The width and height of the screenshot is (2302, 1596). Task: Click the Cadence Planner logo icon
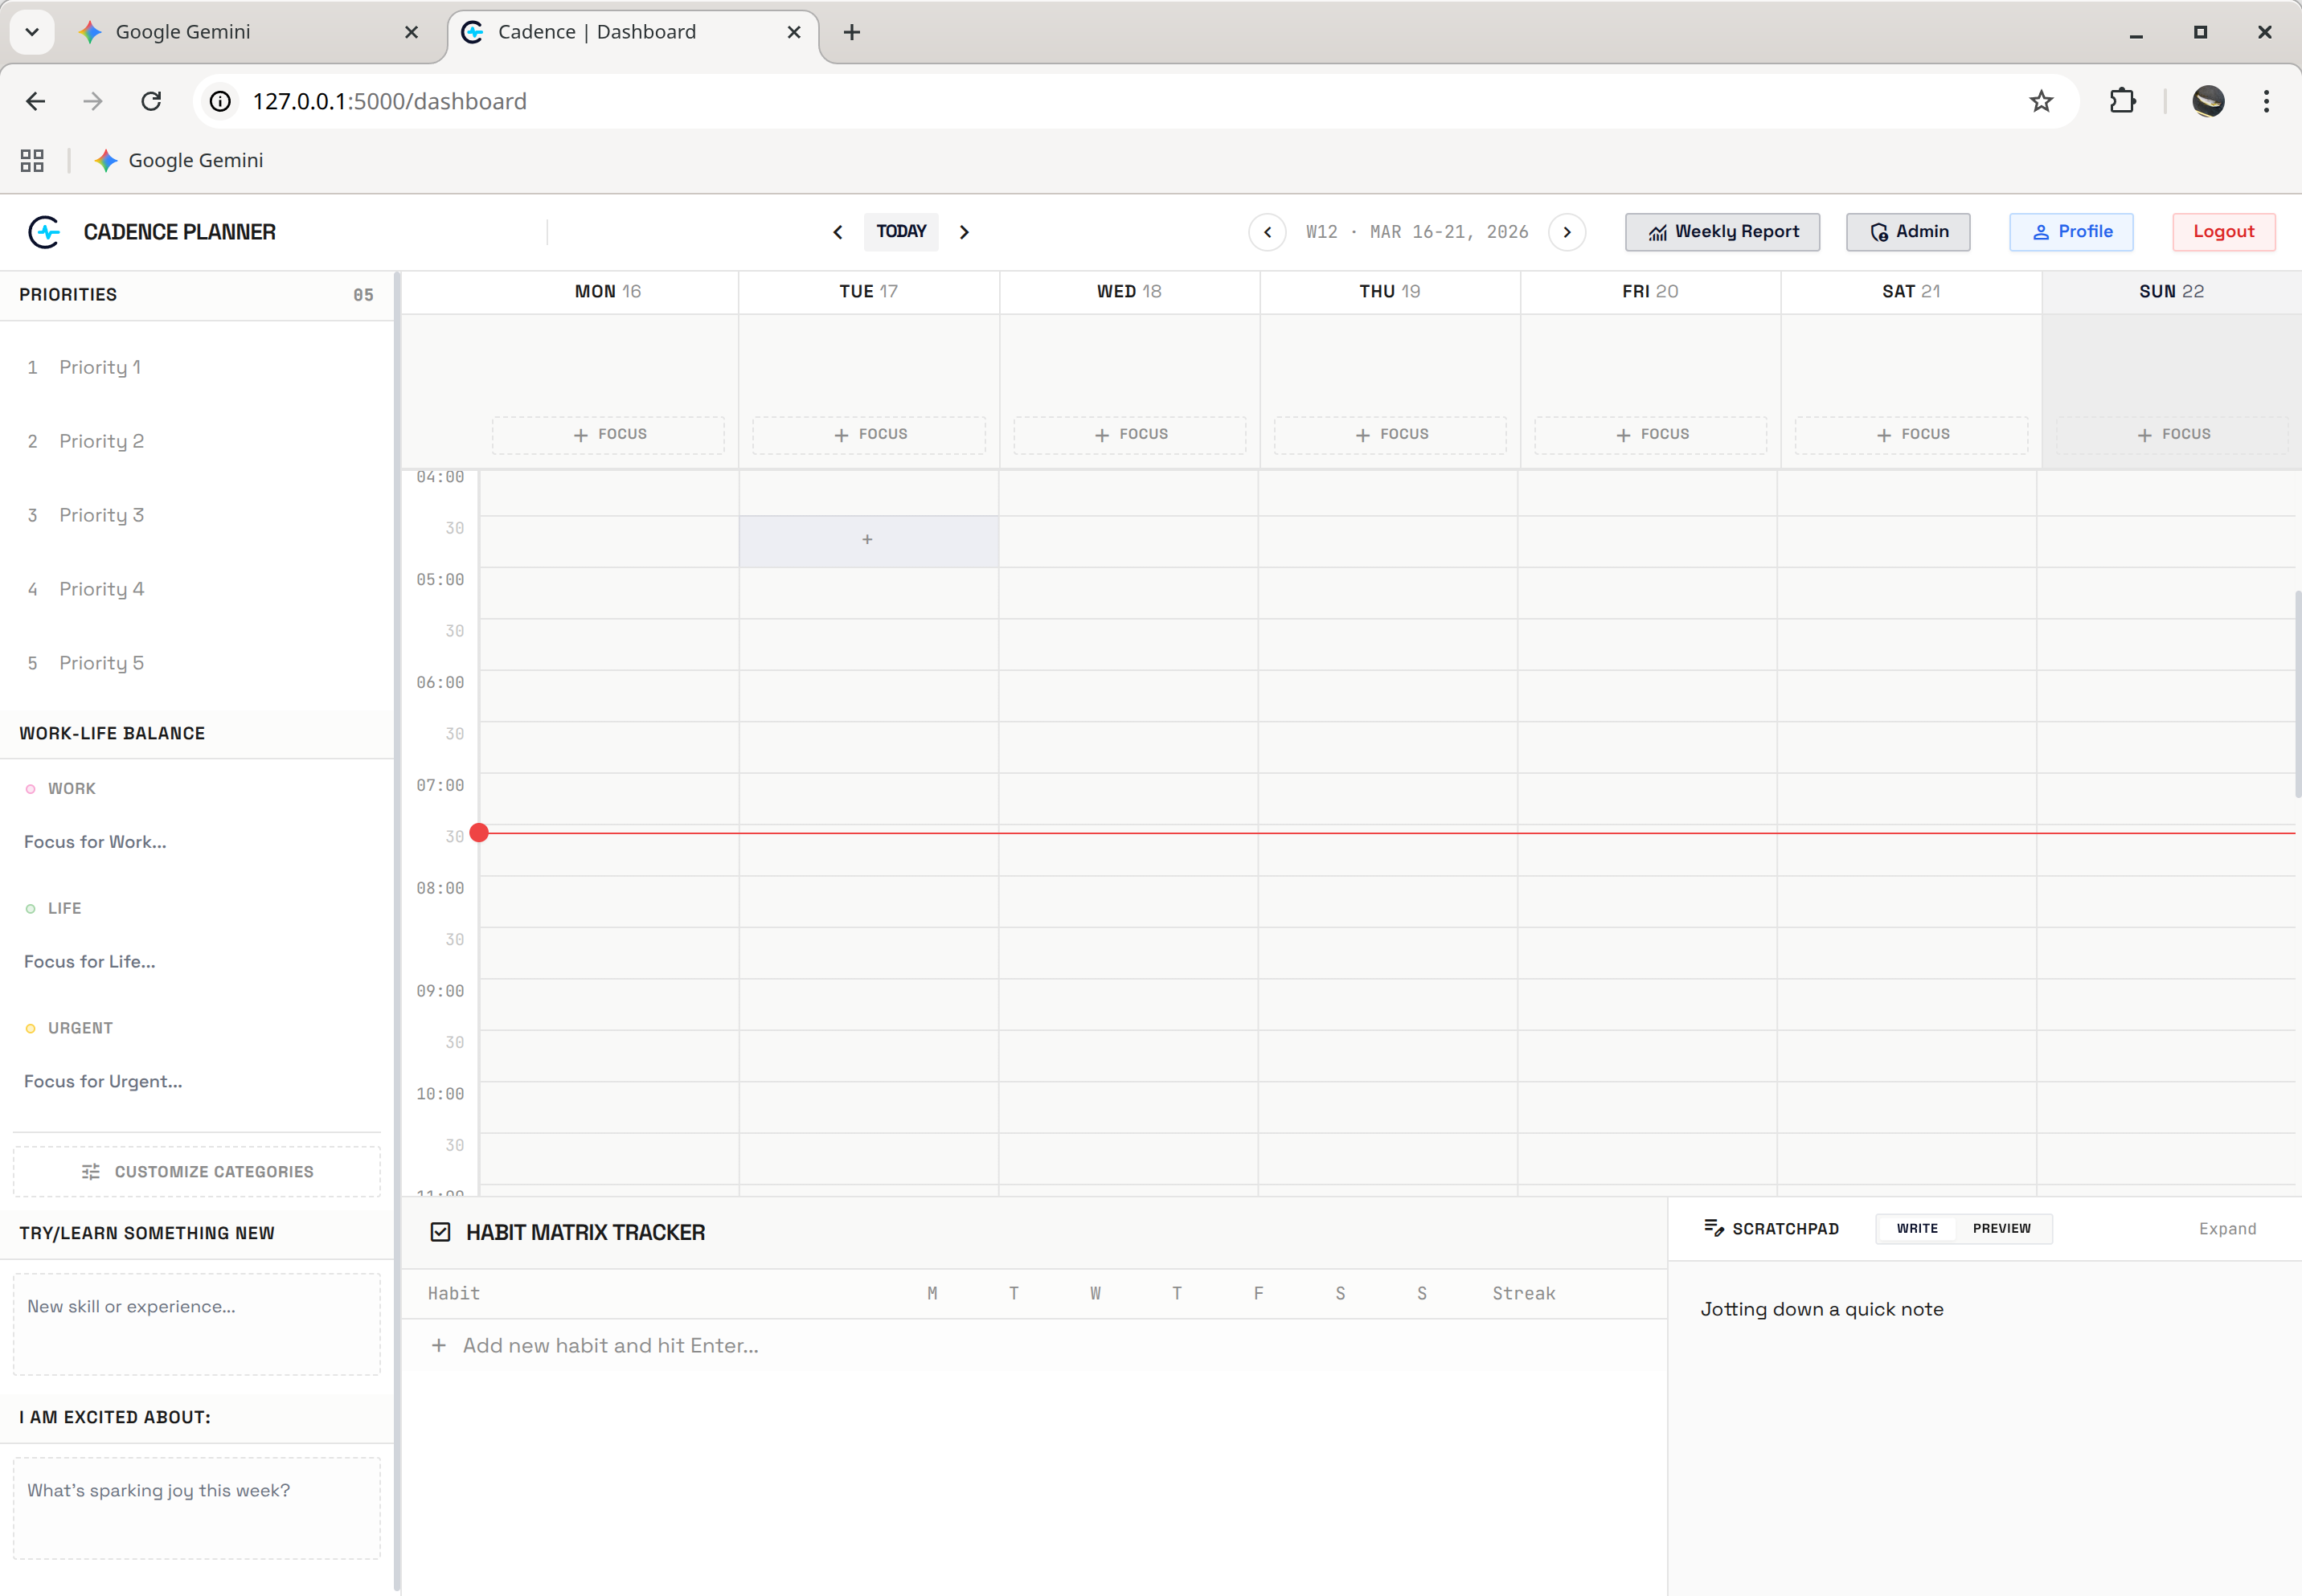[x=44, y=232]
